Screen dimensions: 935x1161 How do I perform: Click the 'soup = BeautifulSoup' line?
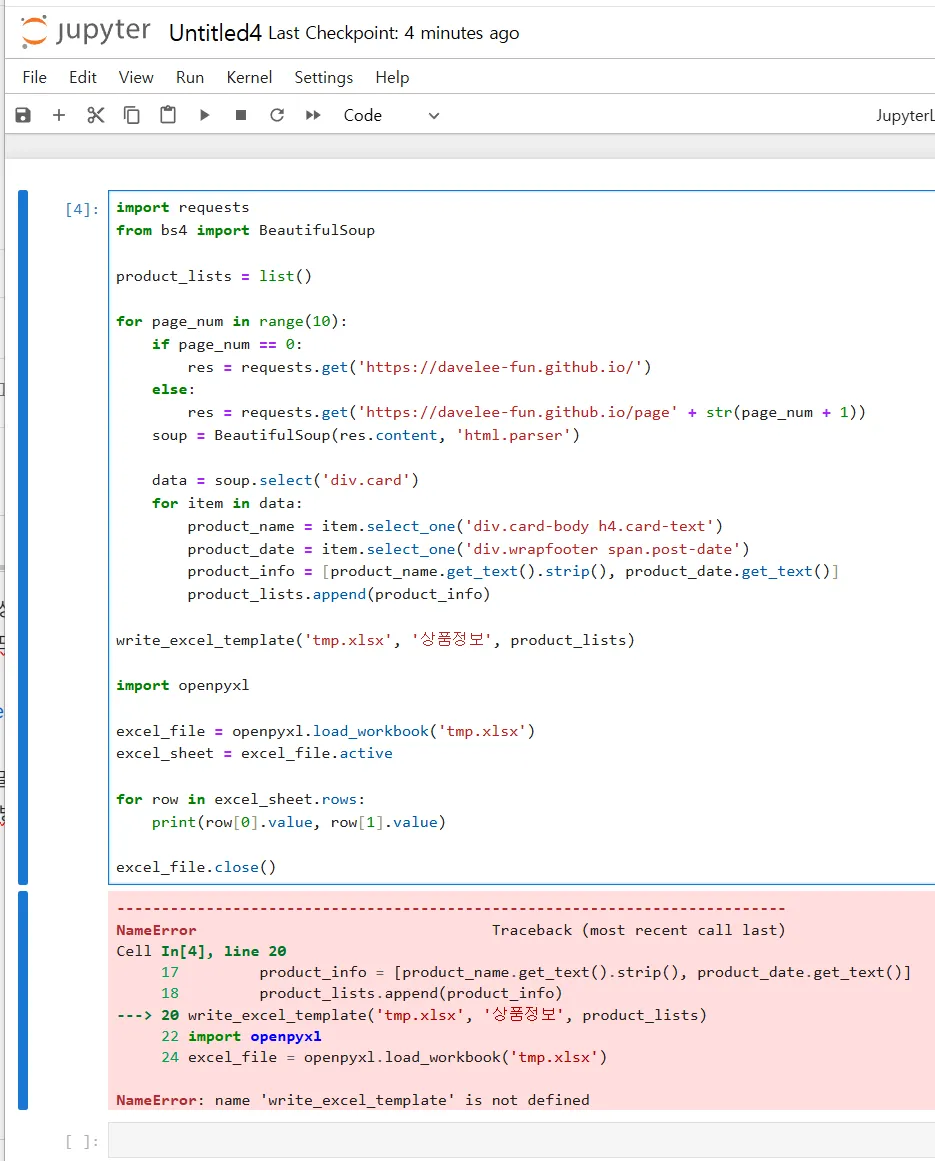click(x=366, y=435)
